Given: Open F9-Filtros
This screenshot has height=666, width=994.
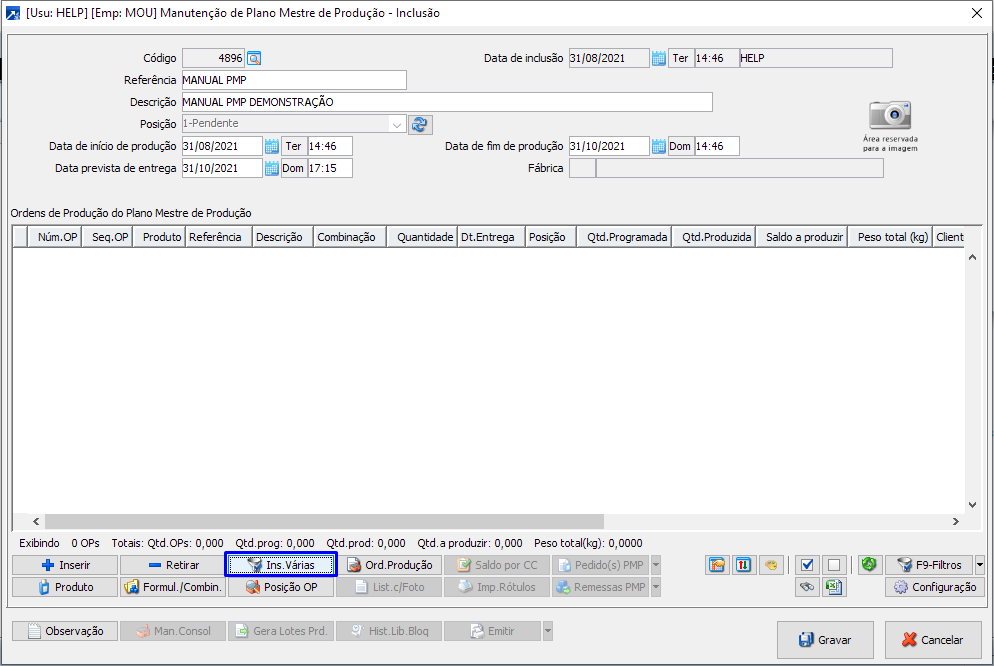Looking at the screenshot, I should [930, 565].
